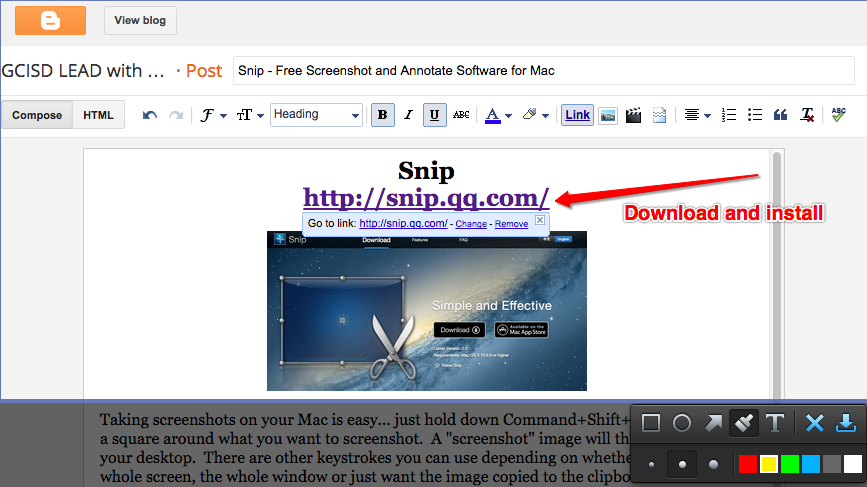This screenshot has height=487, width=867.
Task: Select the Snip arrow annotation tool
Action: 713,423
